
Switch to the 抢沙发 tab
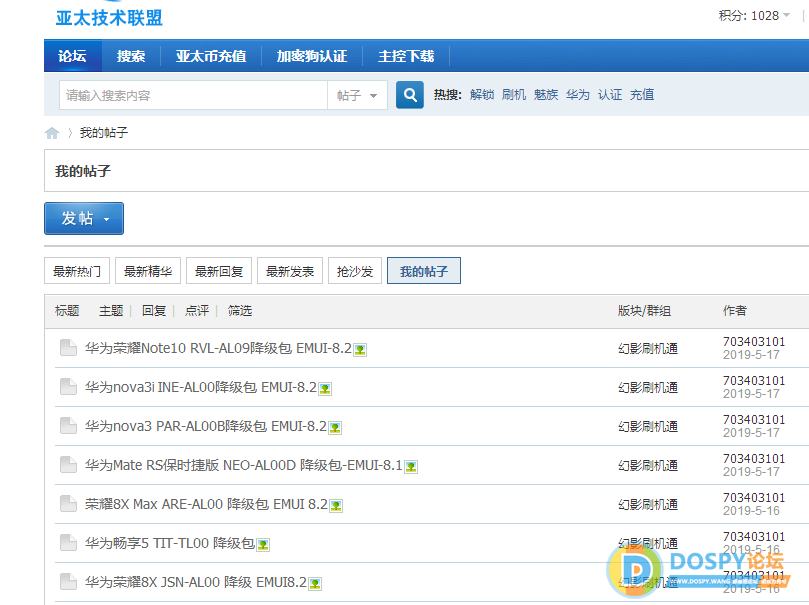[x=355, y=271]
